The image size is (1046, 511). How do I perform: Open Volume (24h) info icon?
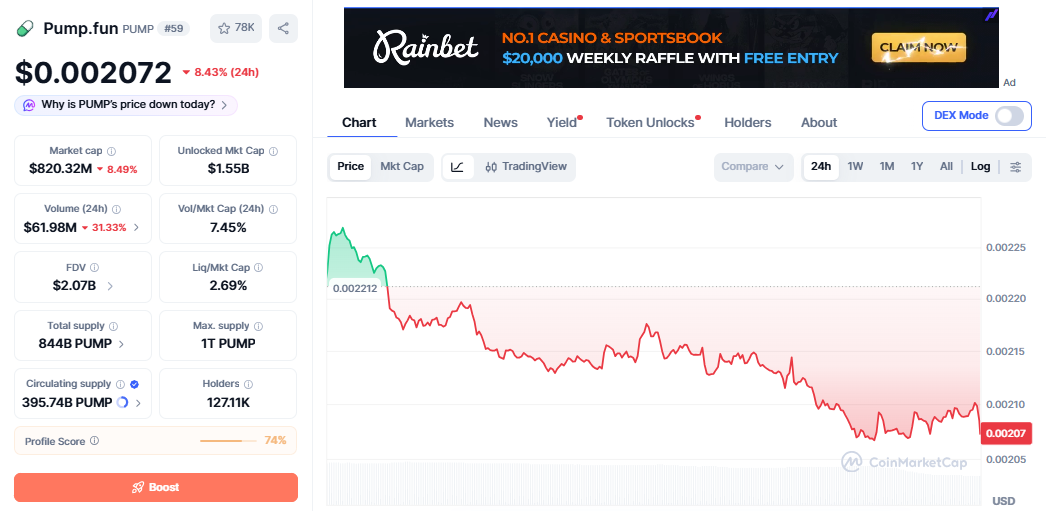click(x=117, y=209)
